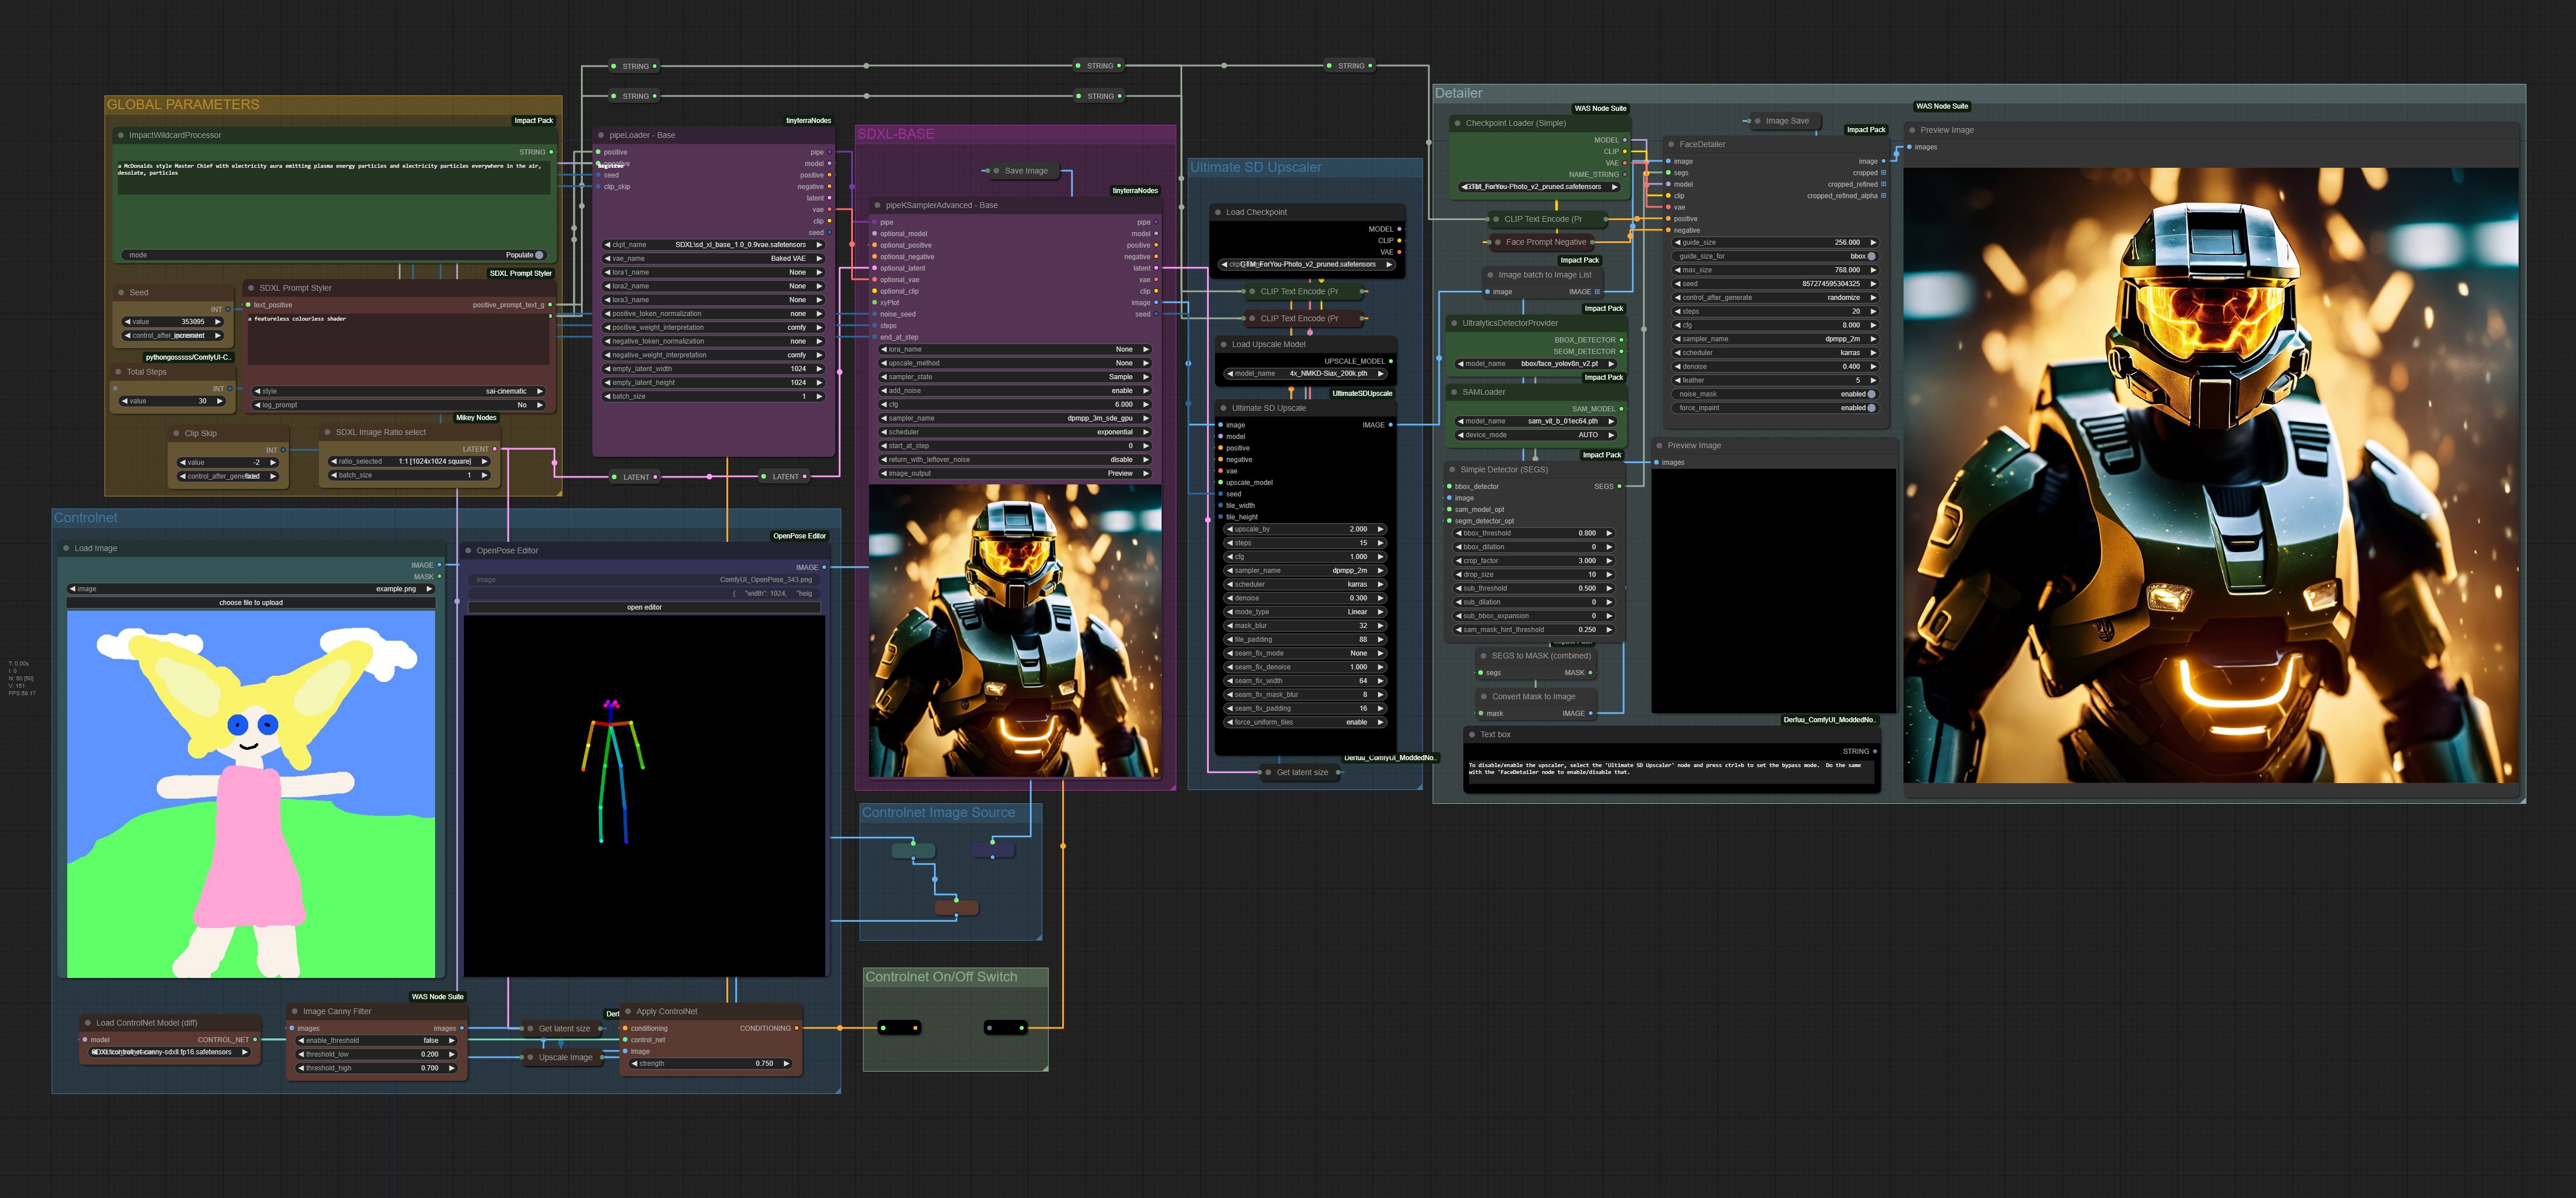Viewport: 2576px width, 1198px height.
Task: Click the choose file to upload button
Action: pos(251,603)
